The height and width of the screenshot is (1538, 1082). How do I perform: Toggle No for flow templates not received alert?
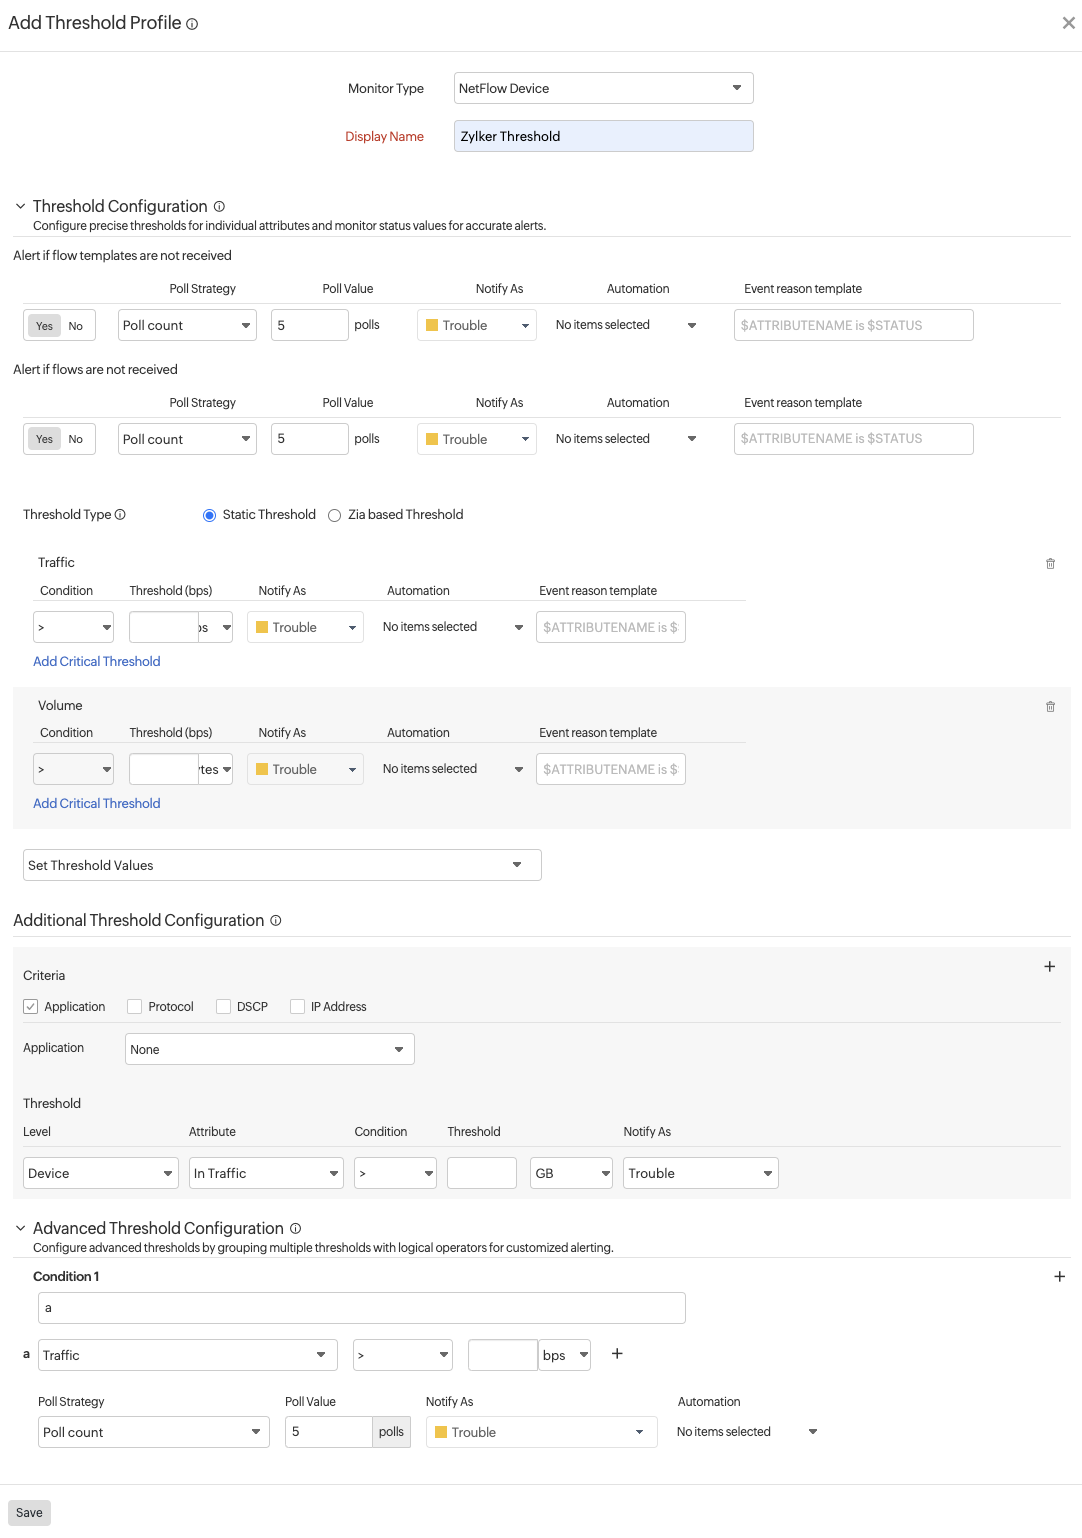76,326
